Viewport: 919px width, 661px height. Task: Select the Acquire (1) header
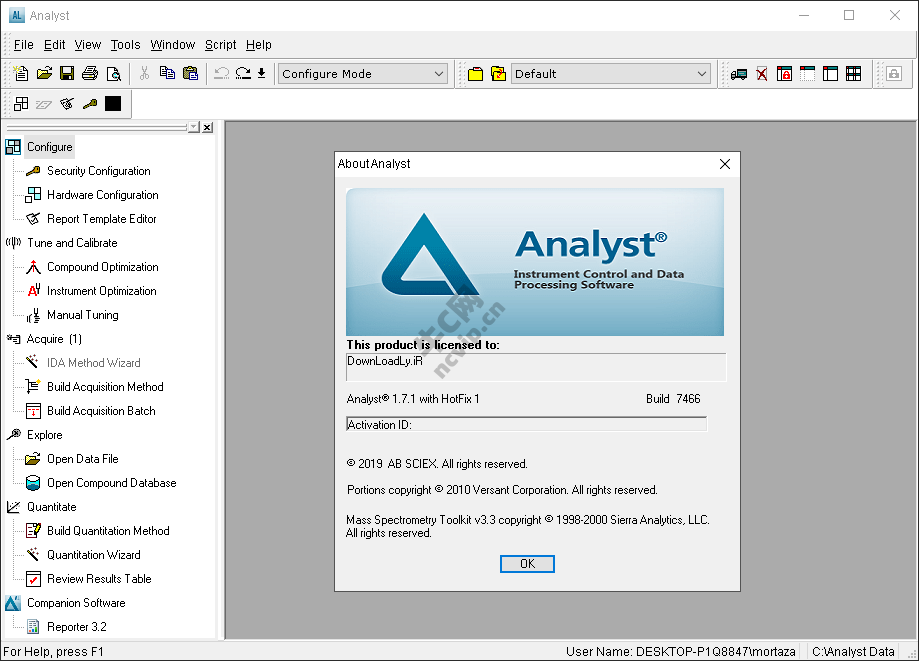(x=54, y=339)
